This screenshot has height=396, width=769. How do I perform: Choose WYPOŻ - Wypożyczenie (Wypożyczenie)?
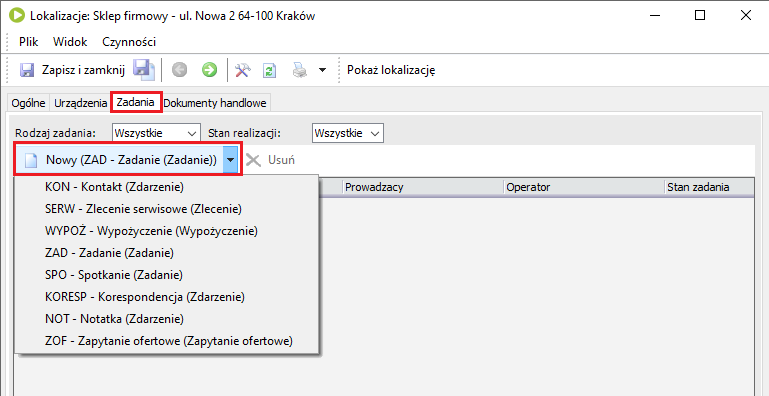[167, 231]
